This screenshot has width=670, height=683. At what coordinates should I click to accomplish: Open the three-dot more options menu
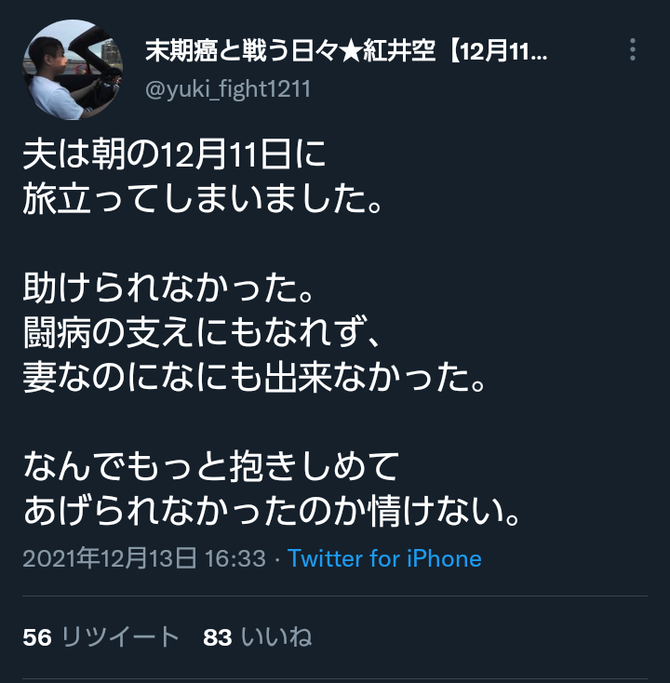click(633, 50)
